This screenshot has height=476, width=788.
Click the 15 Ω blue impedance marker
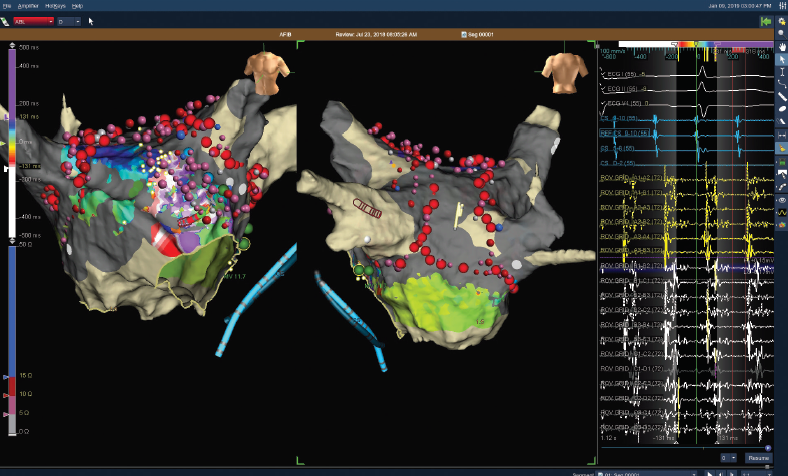pyautogui.click(x=6, y=376)
